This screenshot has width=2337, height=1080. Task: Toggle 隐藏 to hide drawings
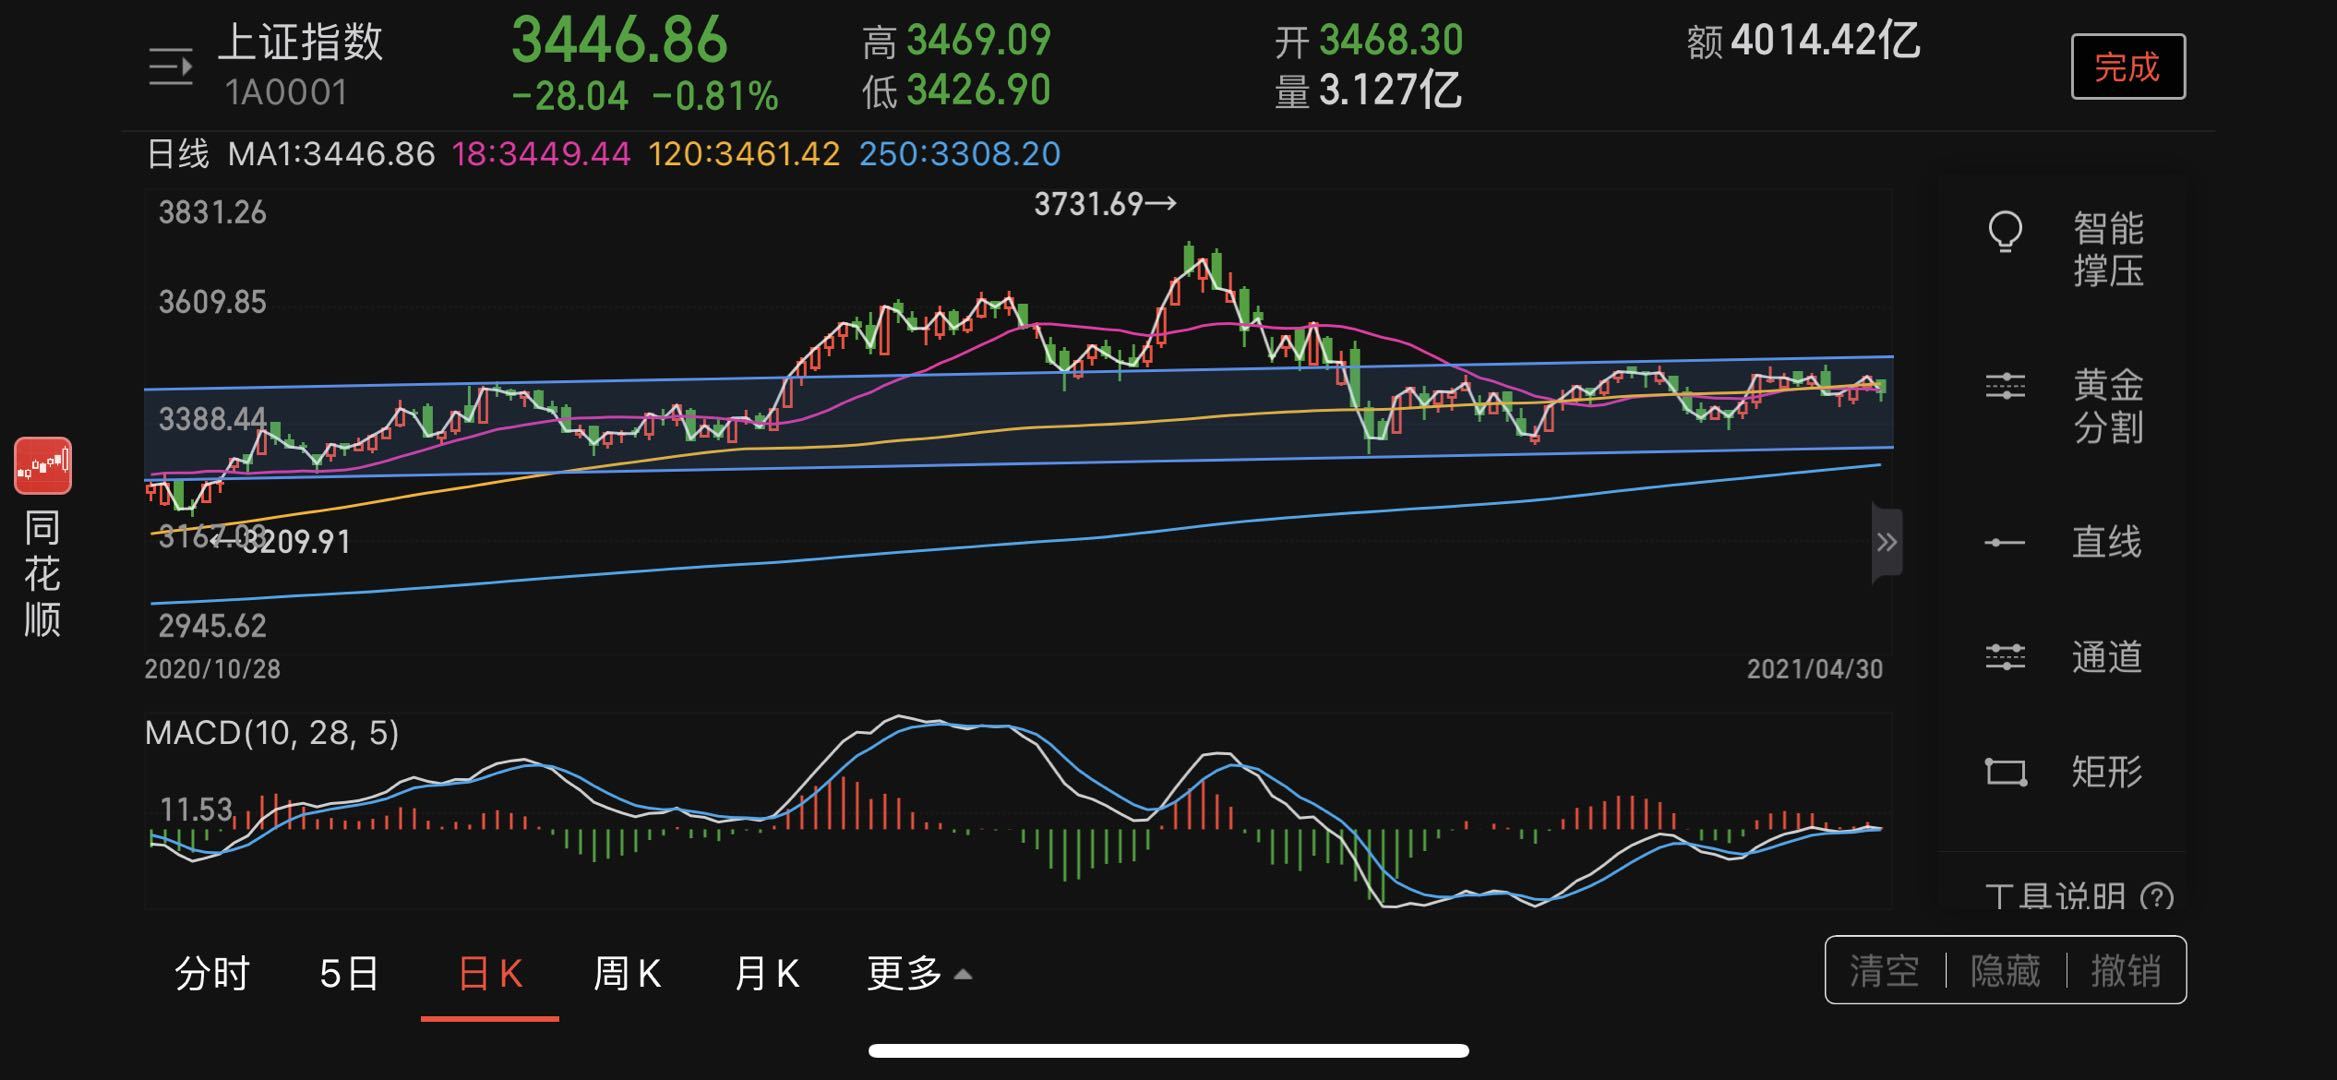pos(2005,971)
